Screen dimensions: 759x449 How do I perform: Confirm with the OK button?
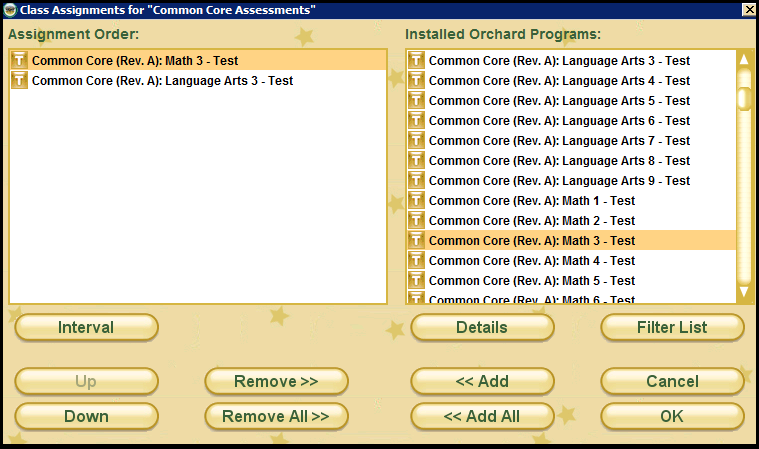point(672,416)
